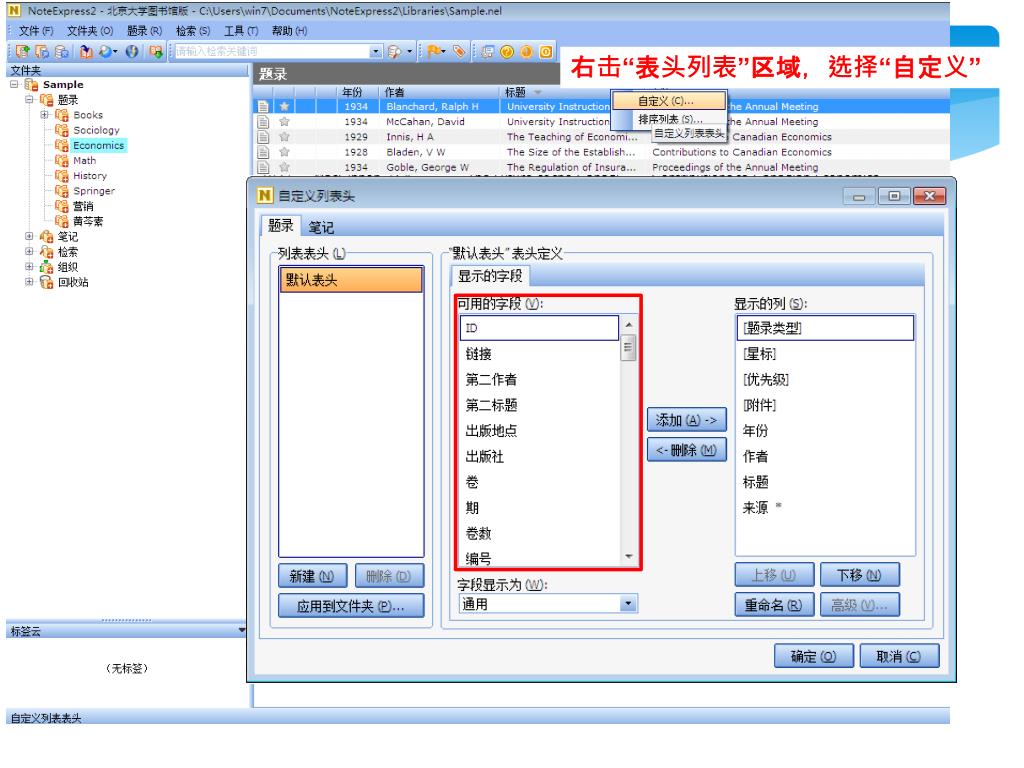
Task: Click the tag label toolbar icon
Action: coord(460,52)
